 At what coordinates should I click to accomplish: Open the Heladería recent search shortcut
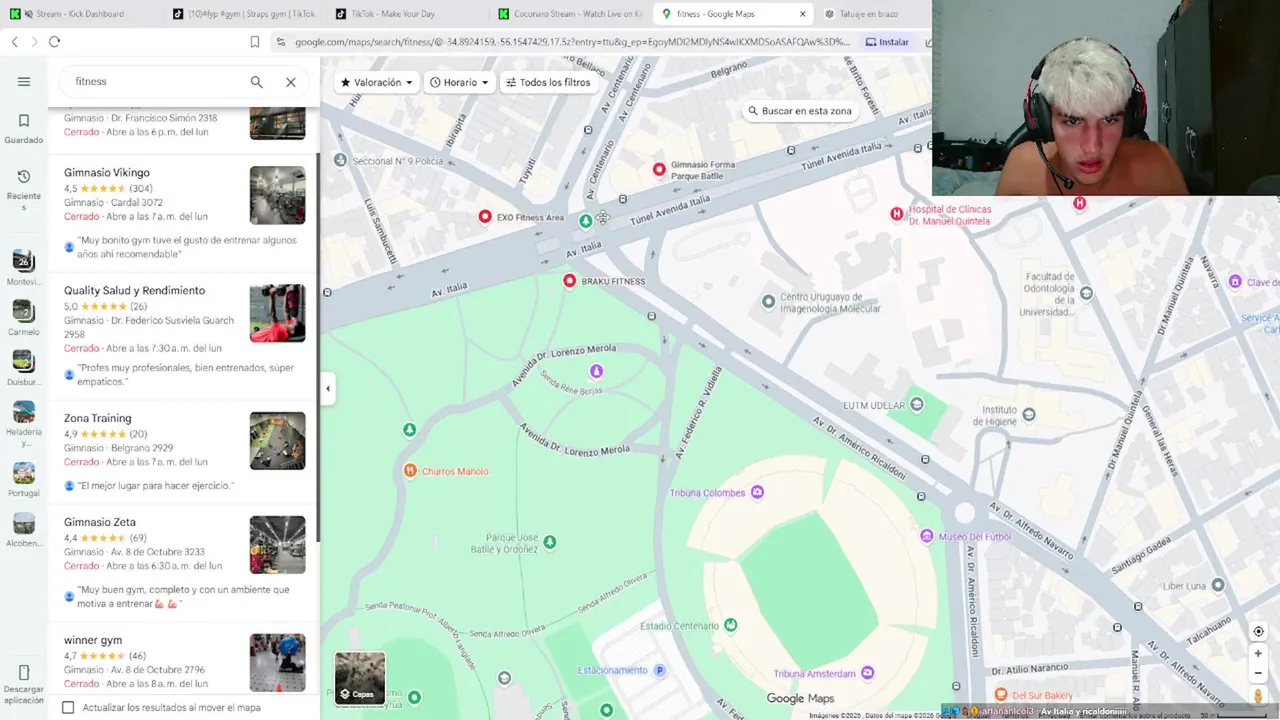coord(24,424)
